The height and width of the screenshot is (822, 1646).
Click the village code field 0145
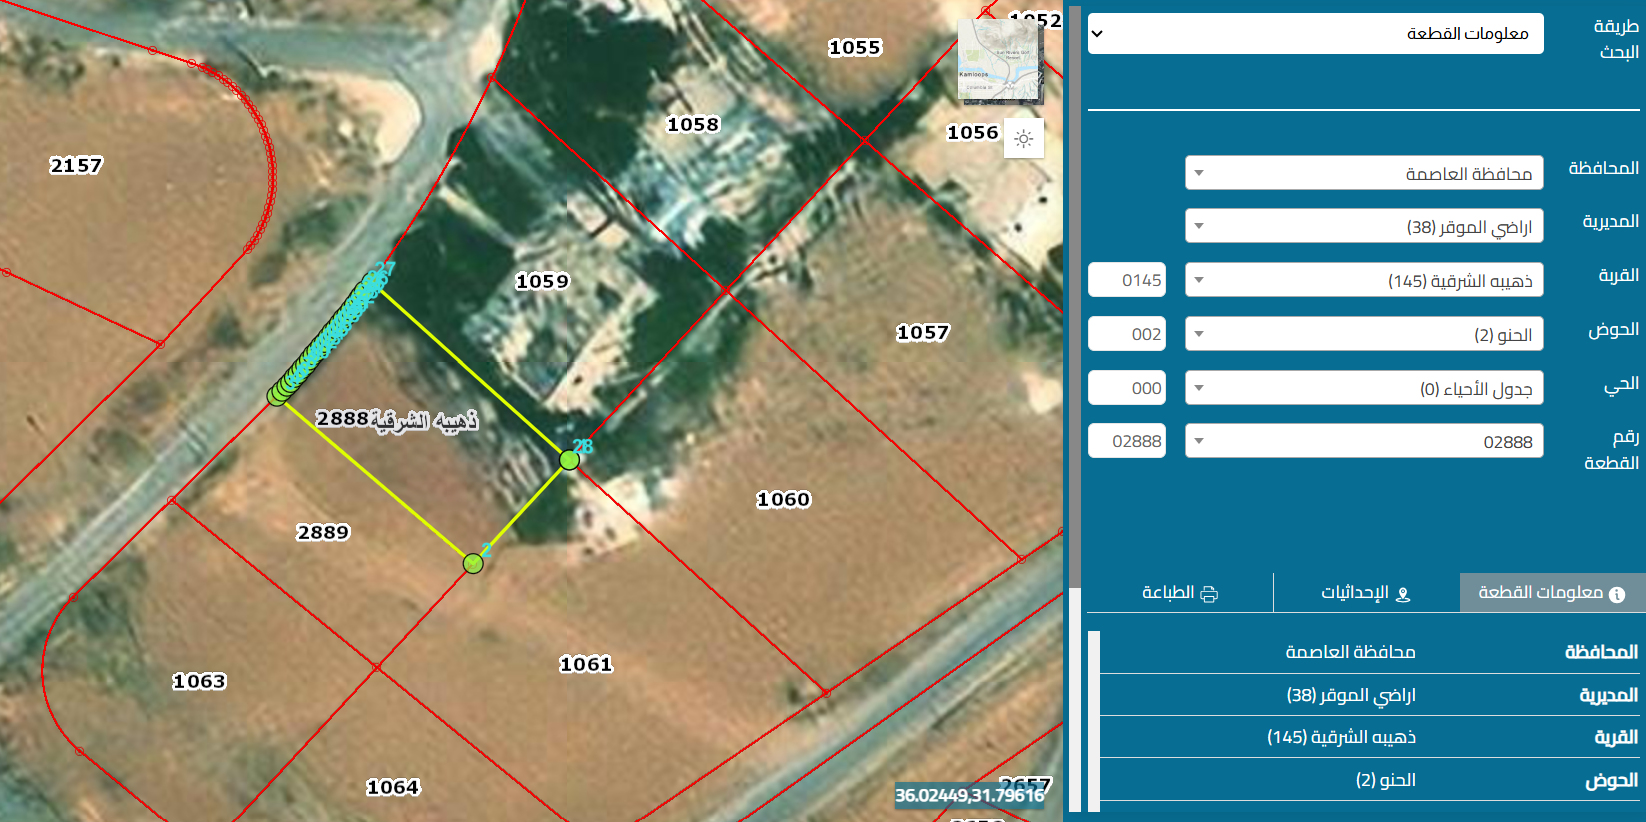coord(1127,280)
